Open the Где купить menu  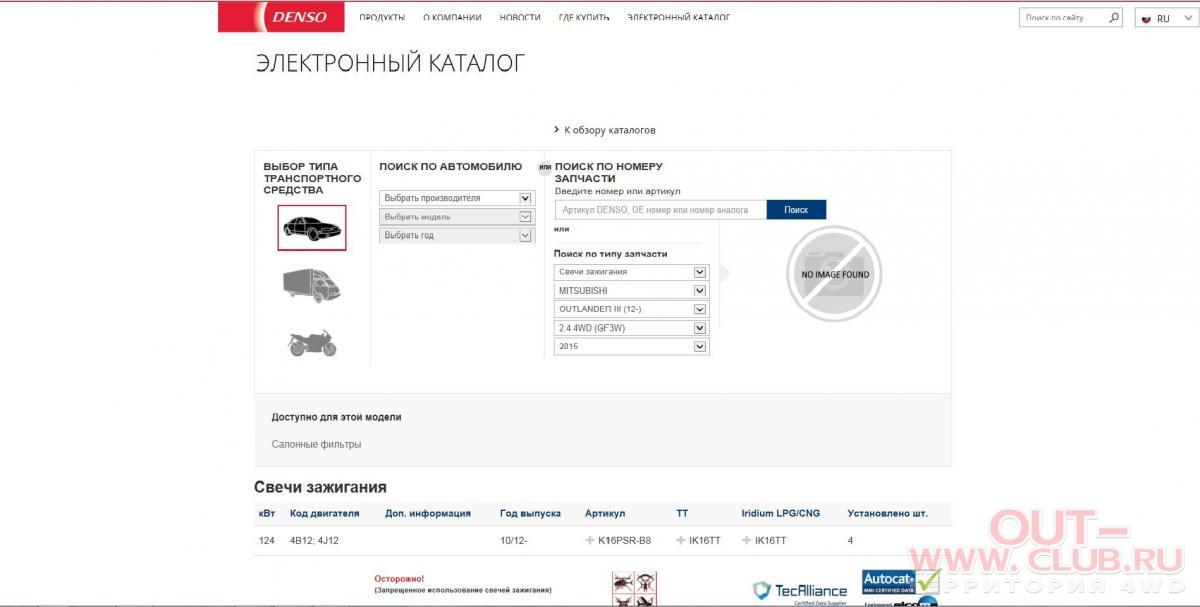click(x=584, y=18)
